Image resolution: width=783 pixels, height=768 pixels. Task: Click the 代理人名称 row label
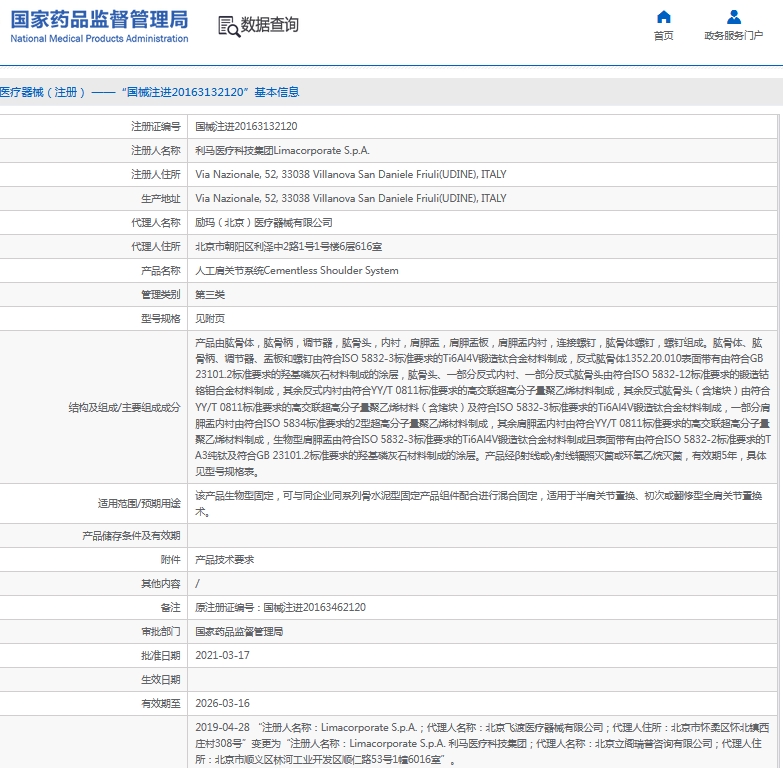point(156,222)
